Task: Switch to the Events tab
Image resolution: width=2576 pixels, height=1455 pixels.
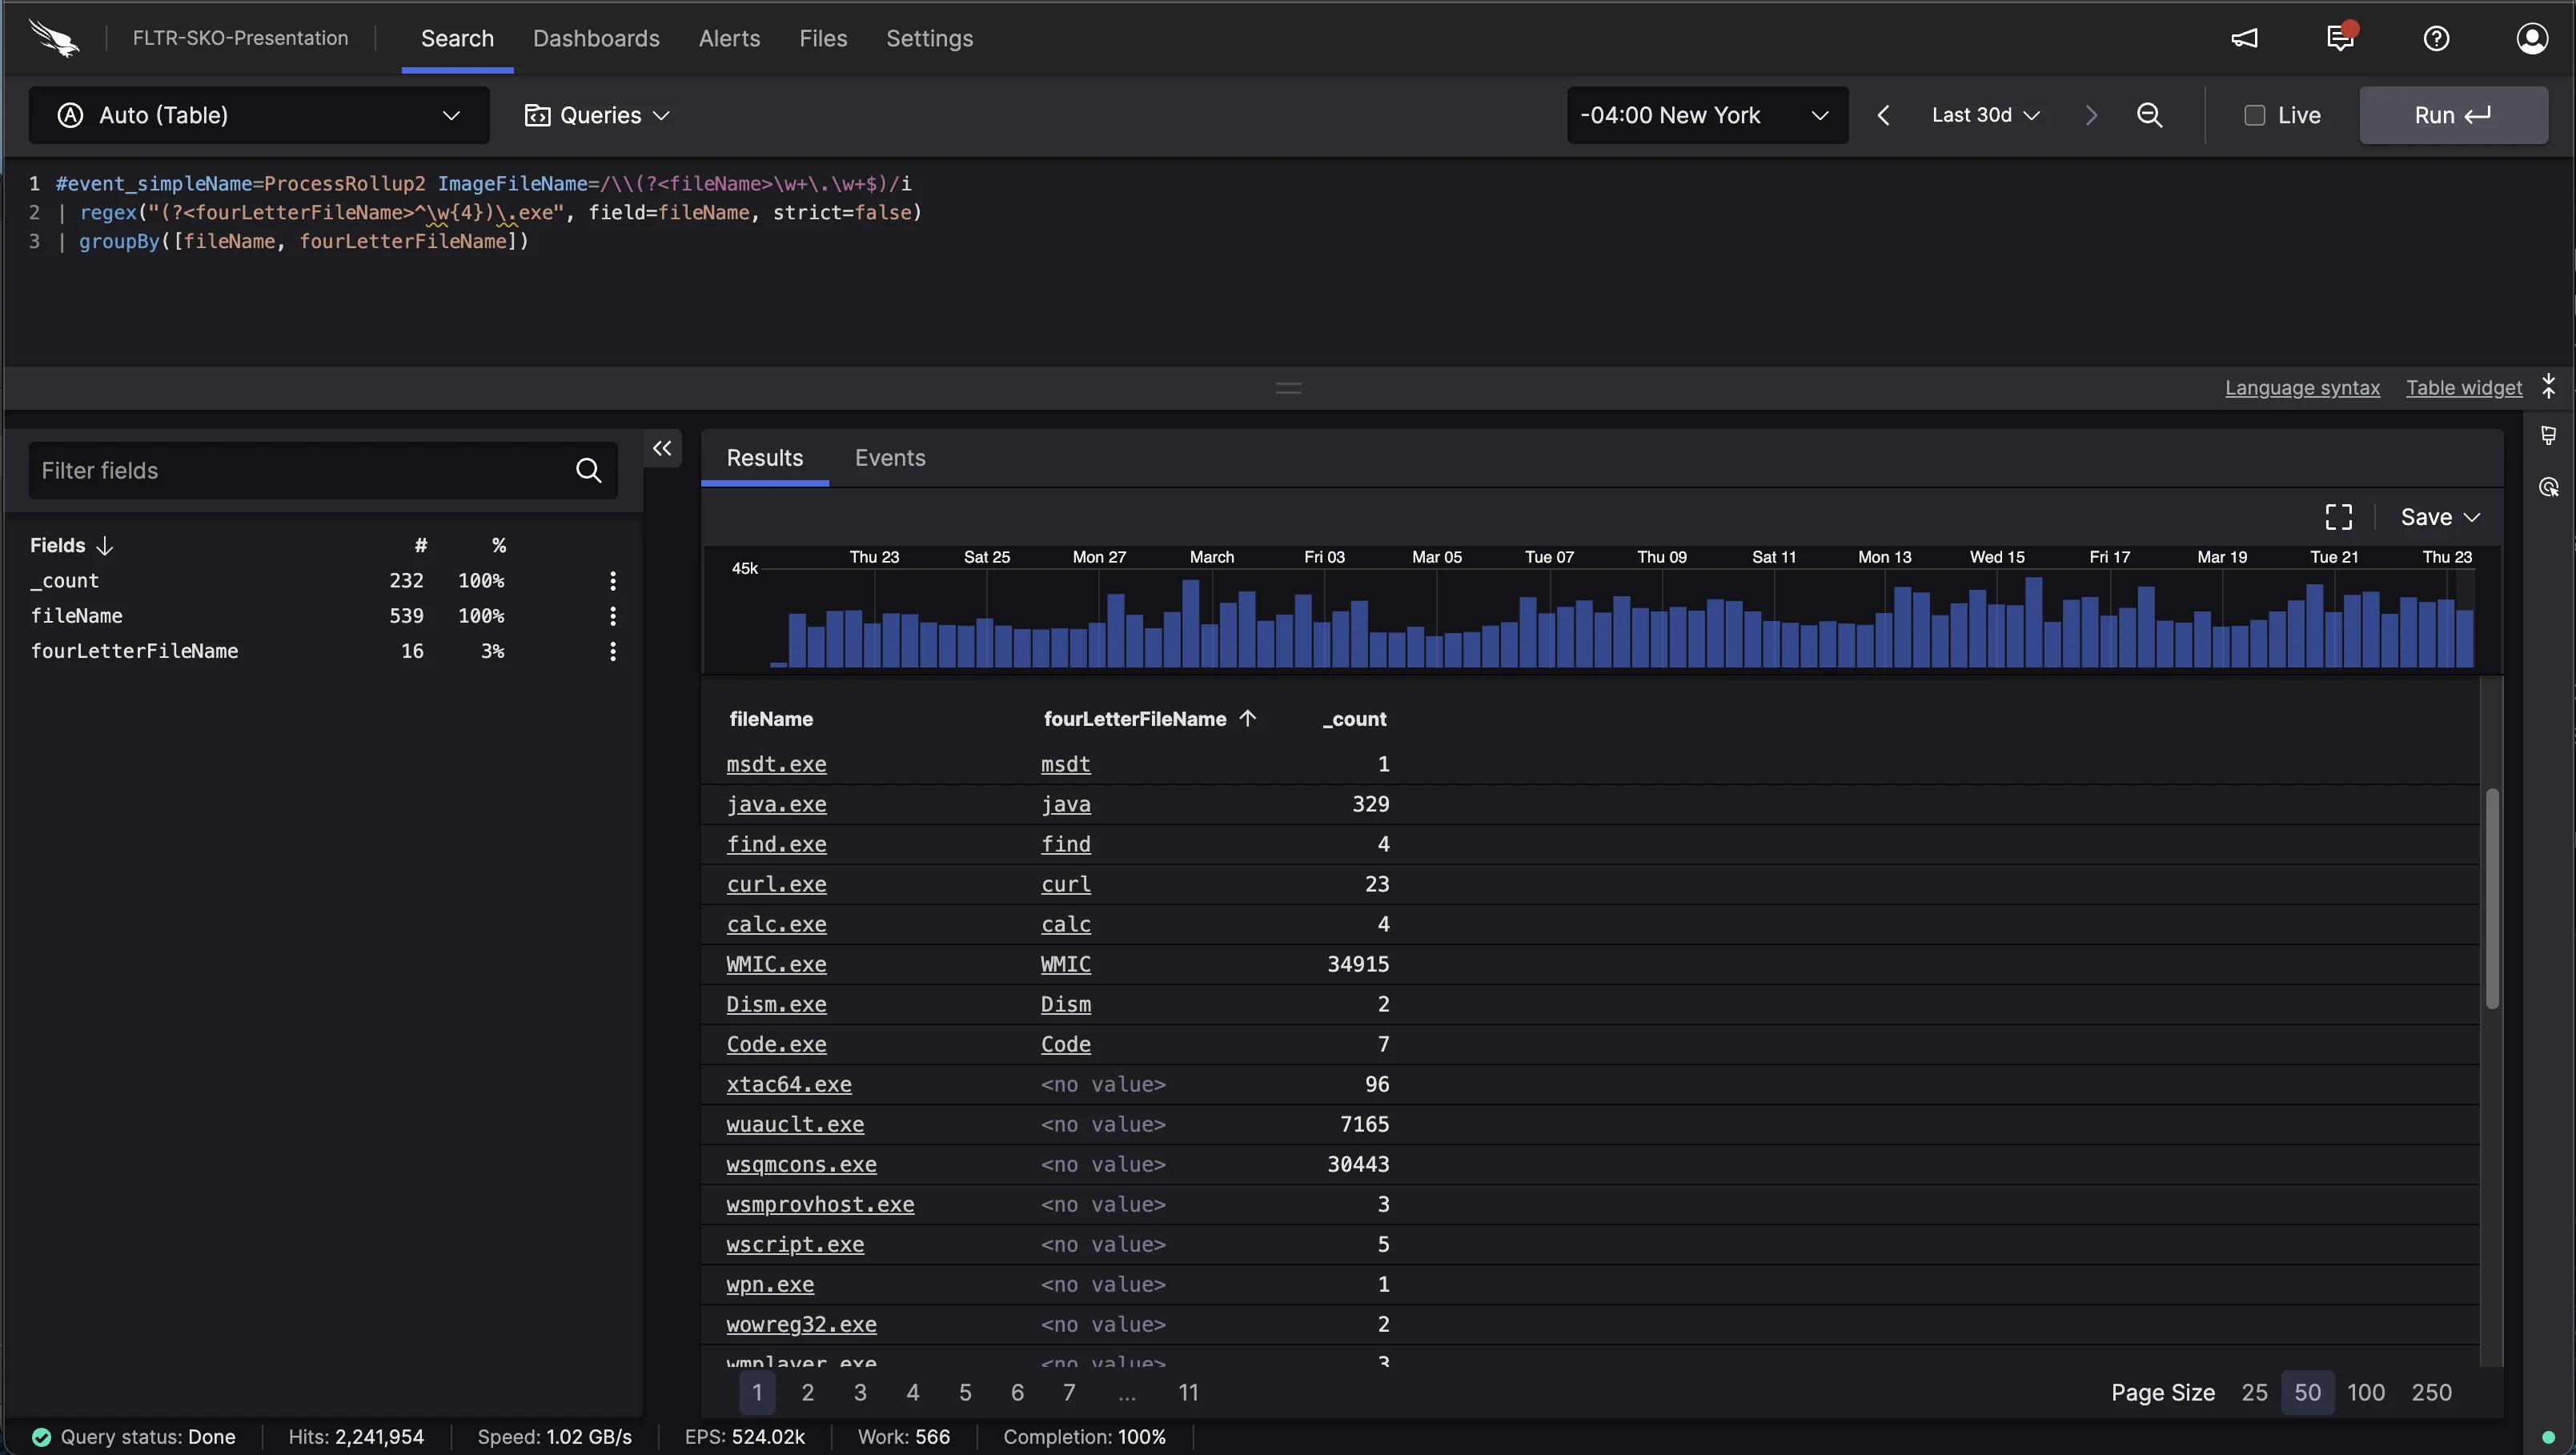Action: pos(890,458)
